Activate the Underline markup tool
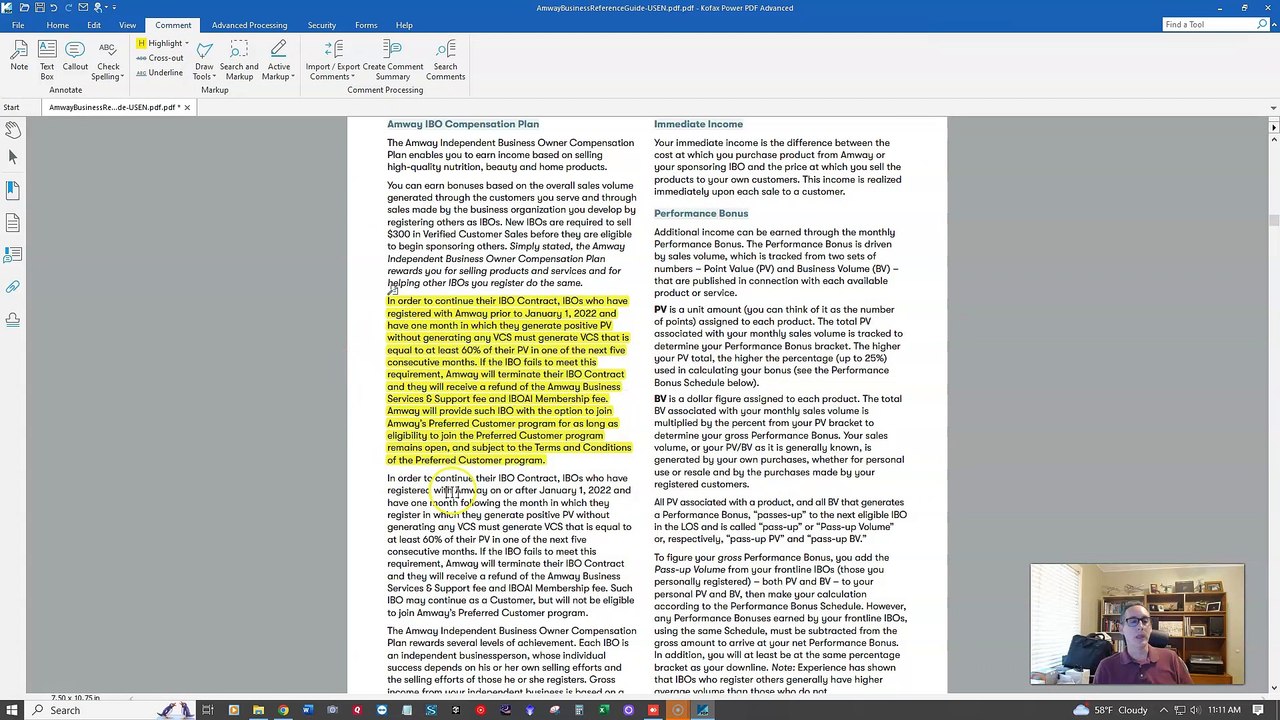This screenshot has width=1280, height=720. [160, 73]
